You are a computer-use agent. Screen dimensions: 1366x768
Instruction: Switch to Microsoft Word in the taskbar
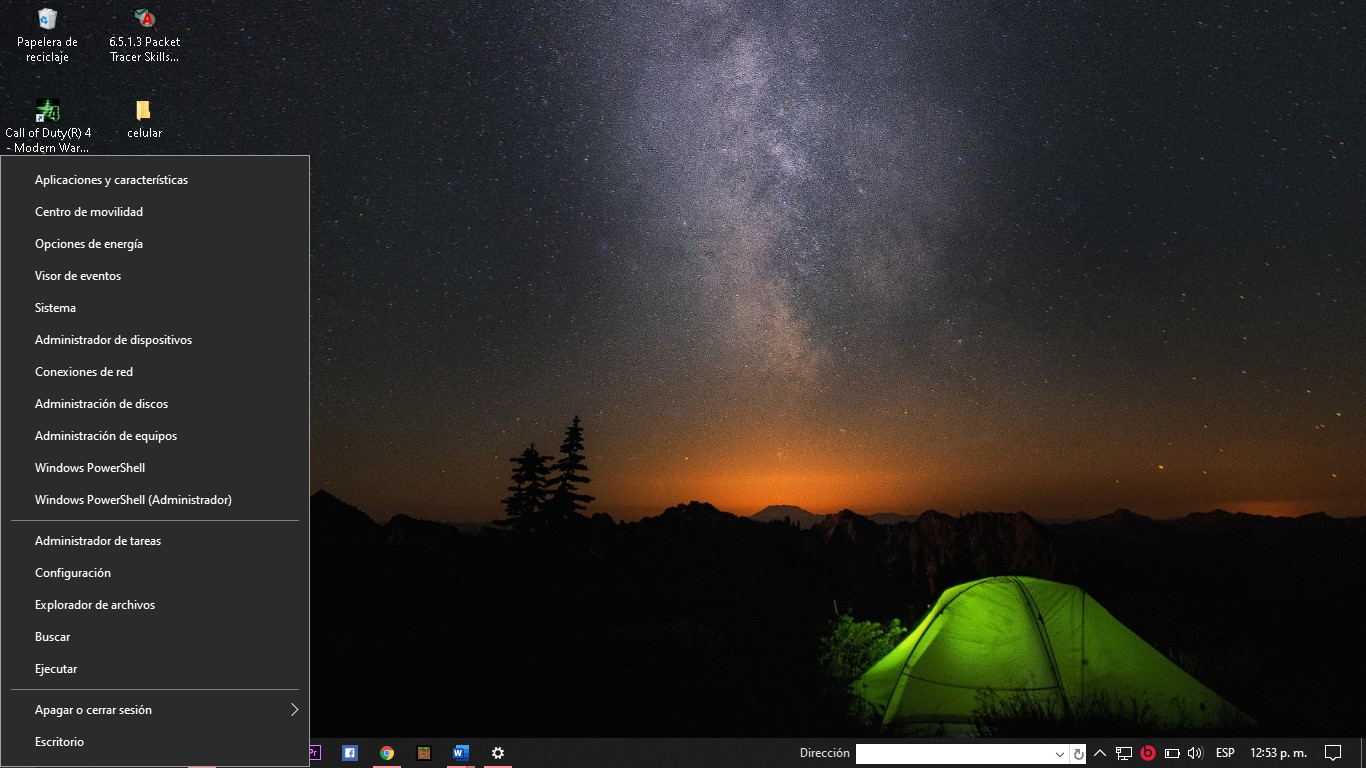pyautogui.click(x=461, y=753)
